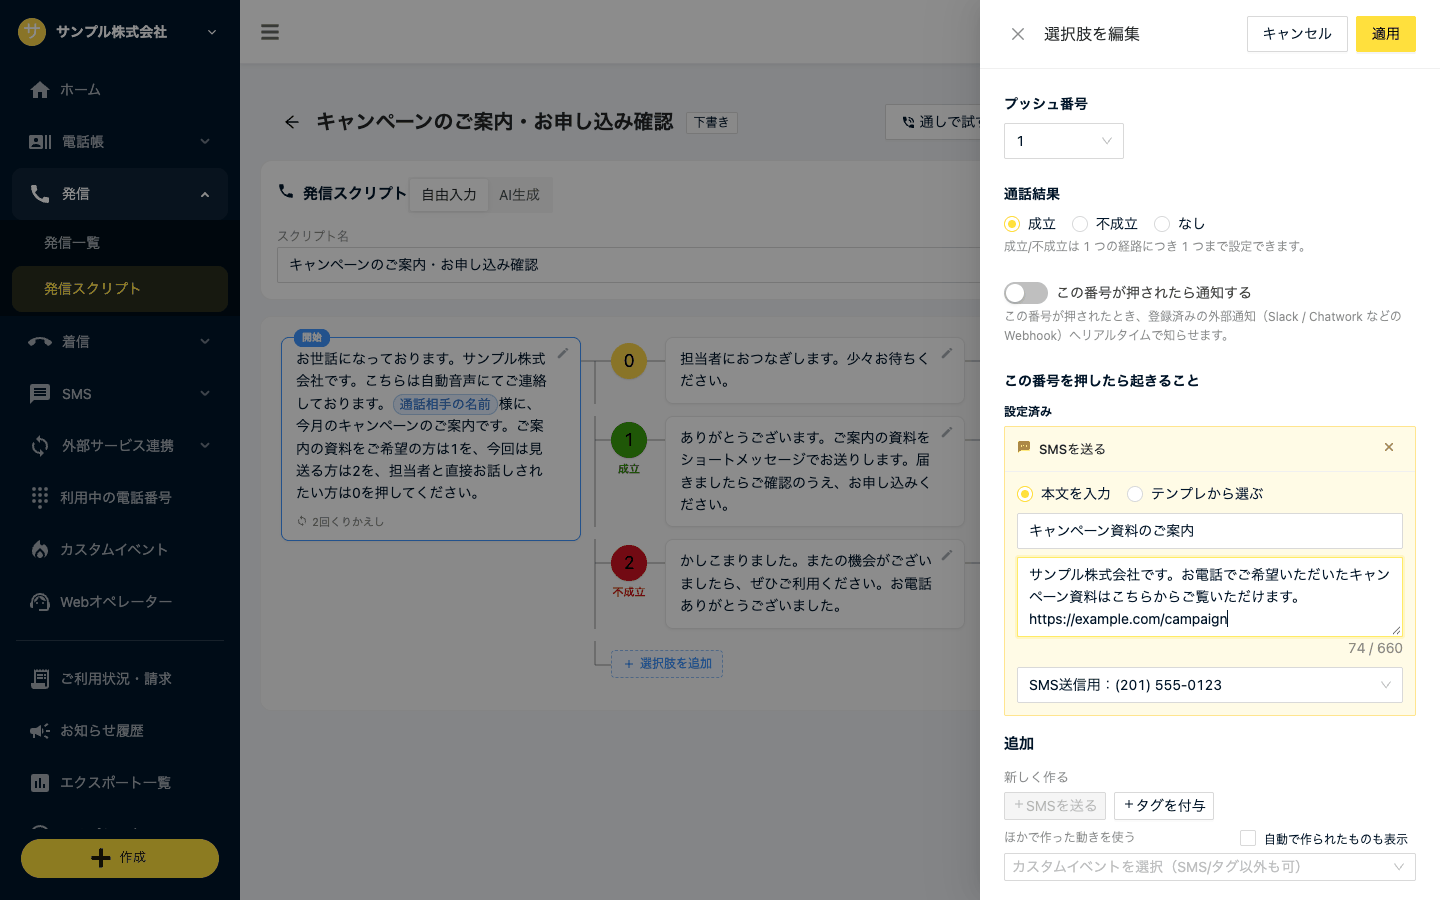
Task: Click the 着信 incoming call icon
Action: pyautogui.click(x=40, y=342)
